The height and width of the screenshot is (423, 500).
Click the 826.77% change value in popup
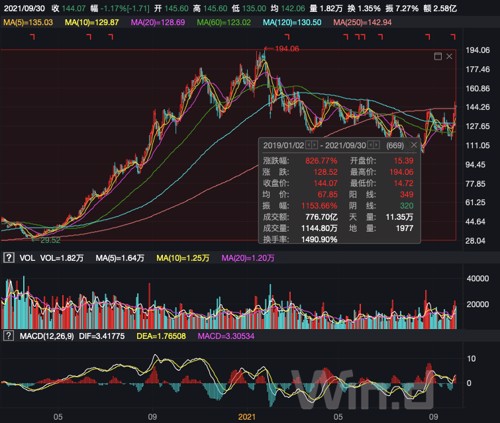[x=321, y=161]
